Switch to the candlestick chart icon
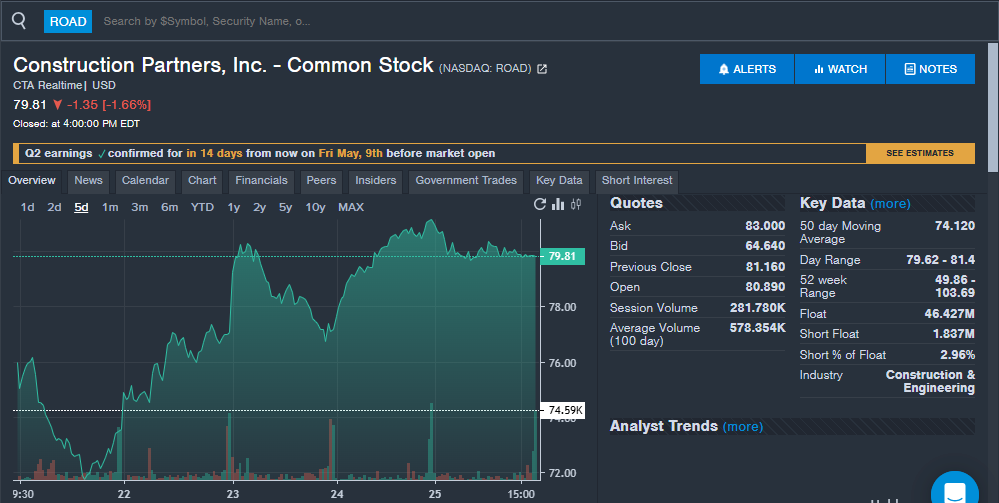Screen dimensions: 999x503 pyautogui.click(x=576, y=204)
